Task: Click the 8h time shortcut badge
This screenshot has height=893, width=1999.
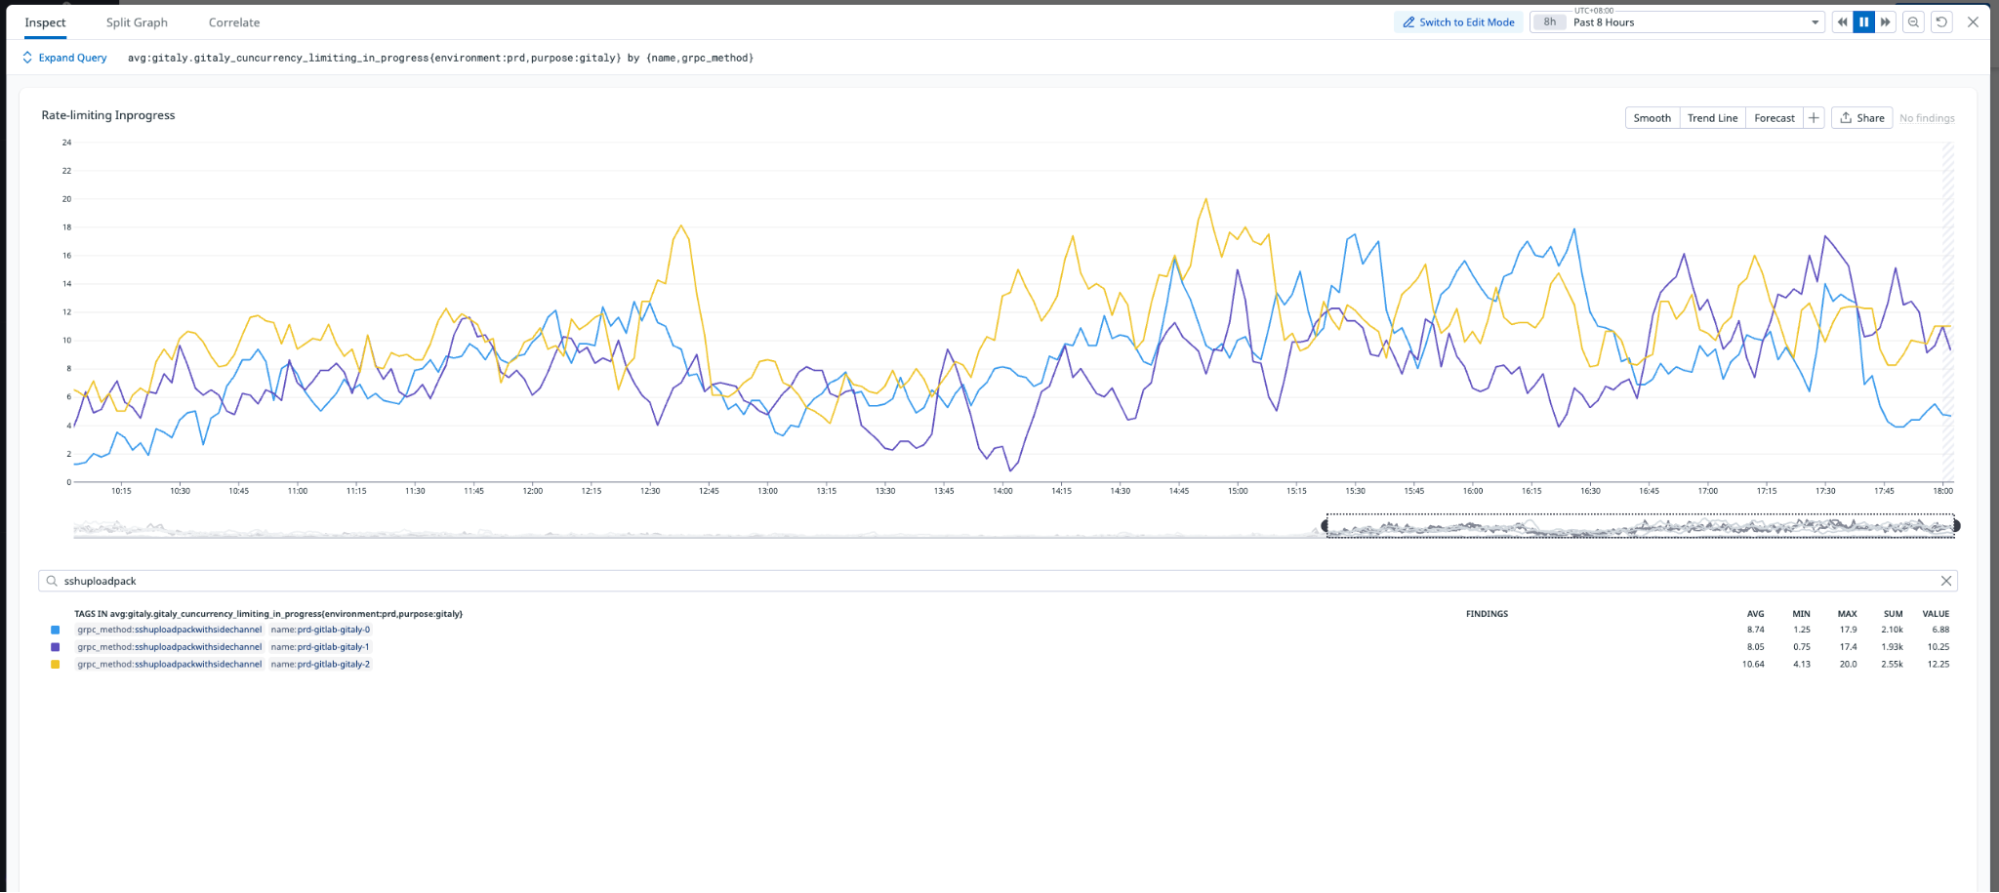Action: click(x=1549, y=22)
